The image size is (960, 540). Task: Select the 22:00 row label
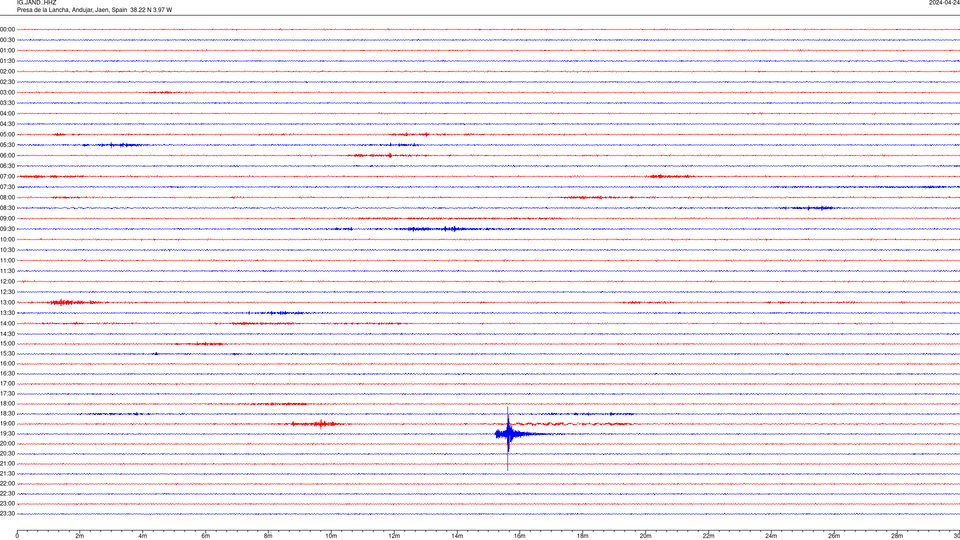tap(7, 483)
